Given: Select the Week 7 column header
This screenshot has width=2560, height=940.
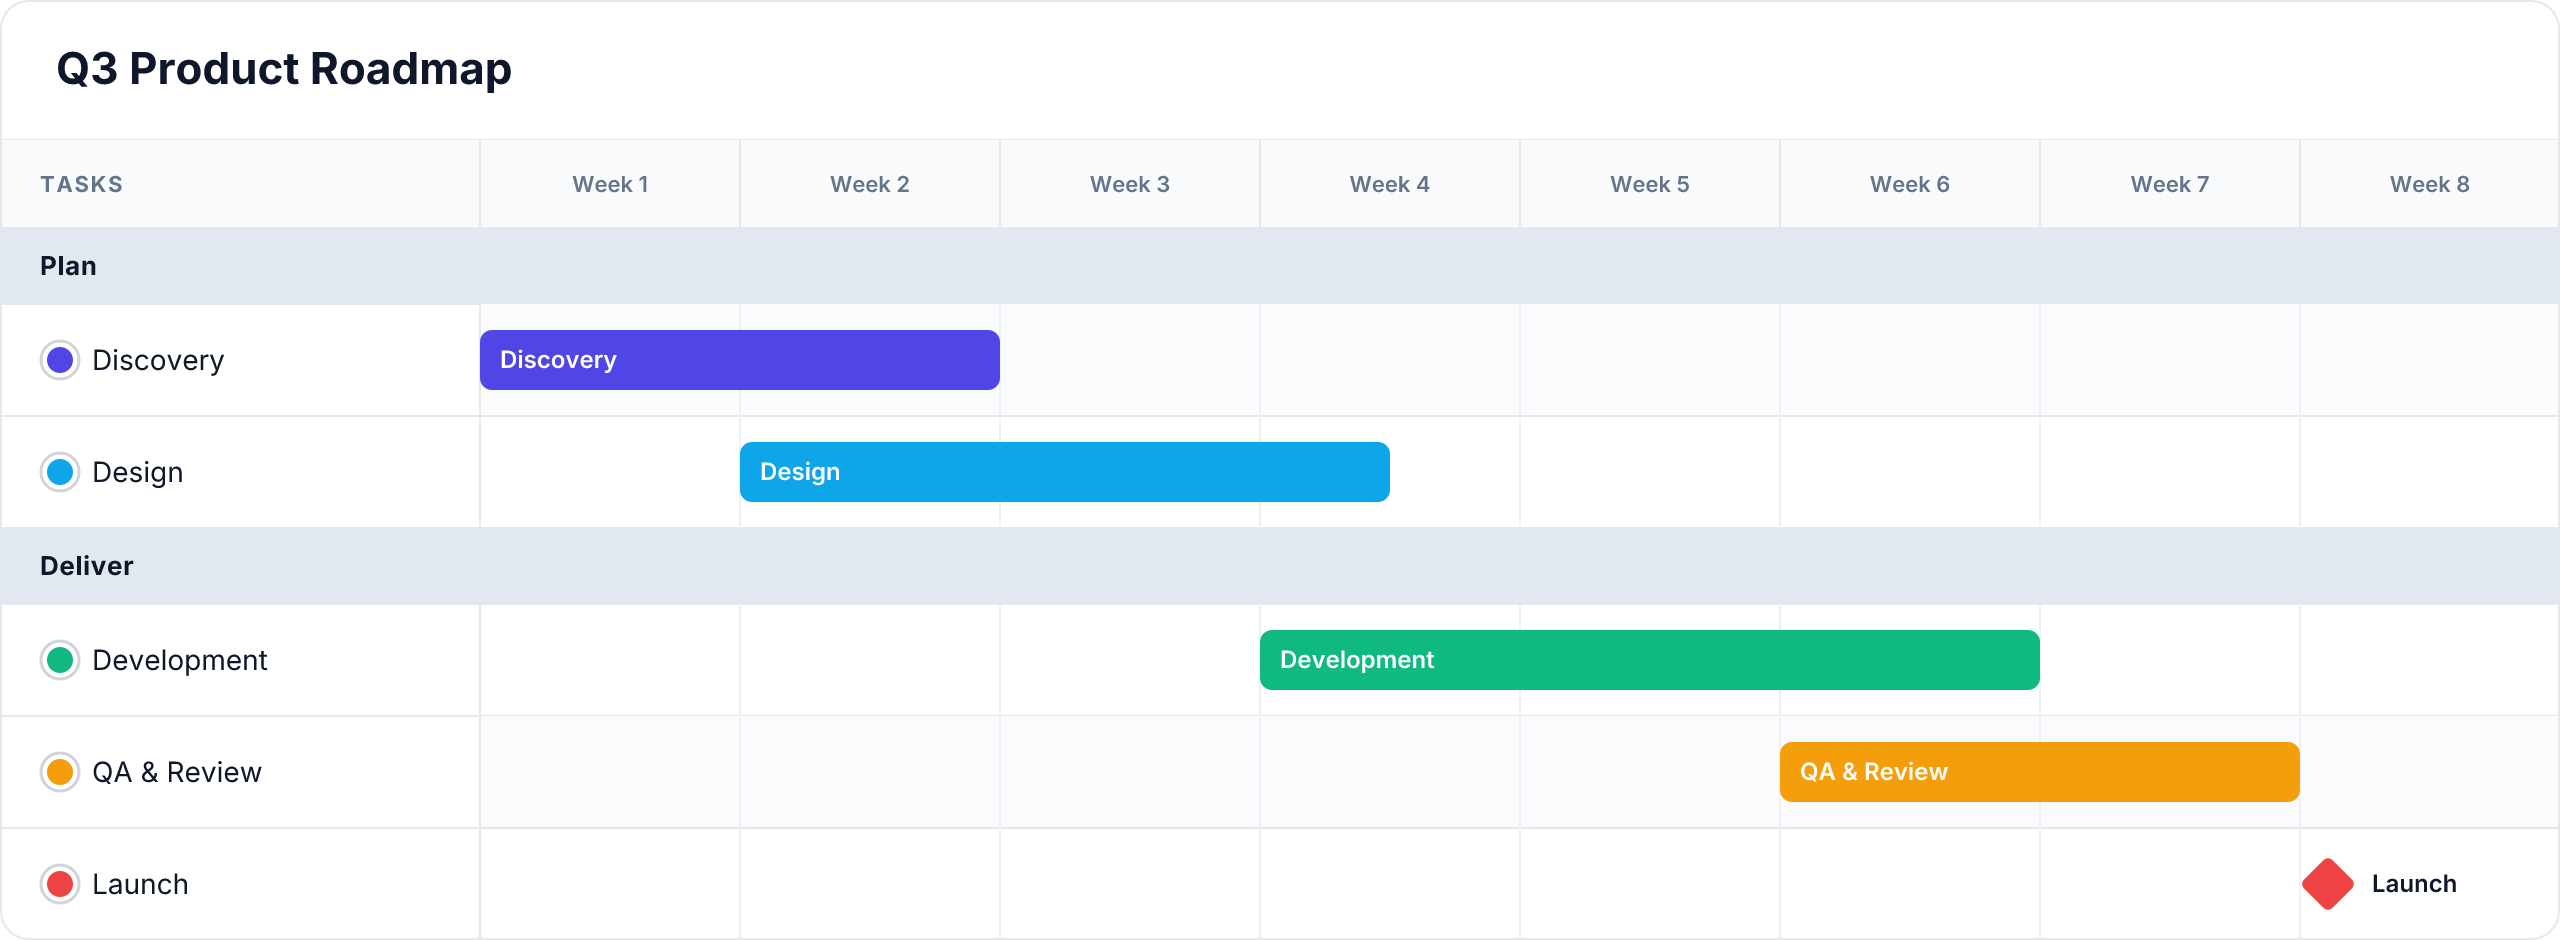Looking at the screenshot, I should pos(2170,184).
